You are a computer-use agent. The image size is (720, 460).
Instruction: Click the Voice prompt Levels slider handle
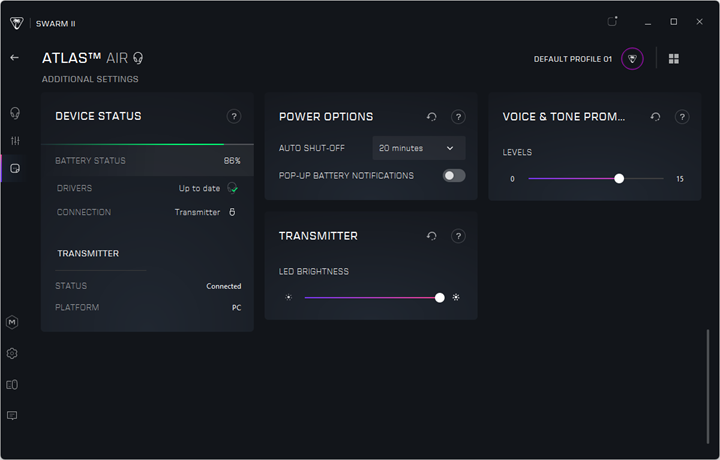(619, 178)
